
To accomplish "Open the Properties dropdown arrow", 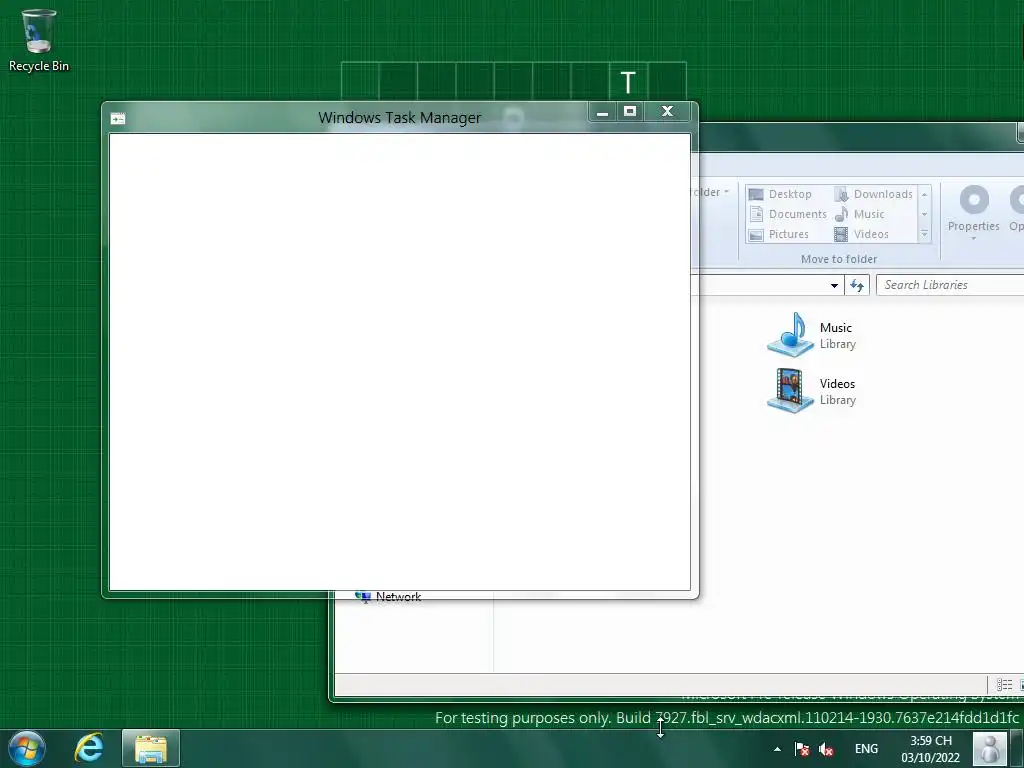I will 974,238.
